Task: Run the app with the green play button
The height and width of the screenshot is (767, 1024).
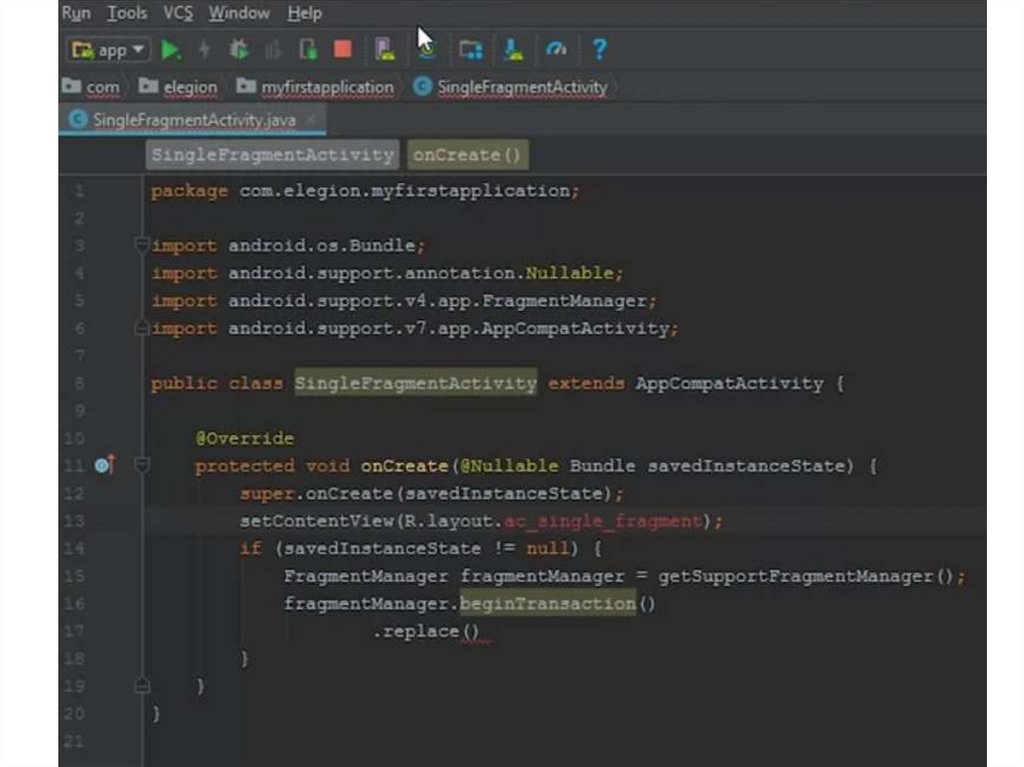Action: point(171,49)
